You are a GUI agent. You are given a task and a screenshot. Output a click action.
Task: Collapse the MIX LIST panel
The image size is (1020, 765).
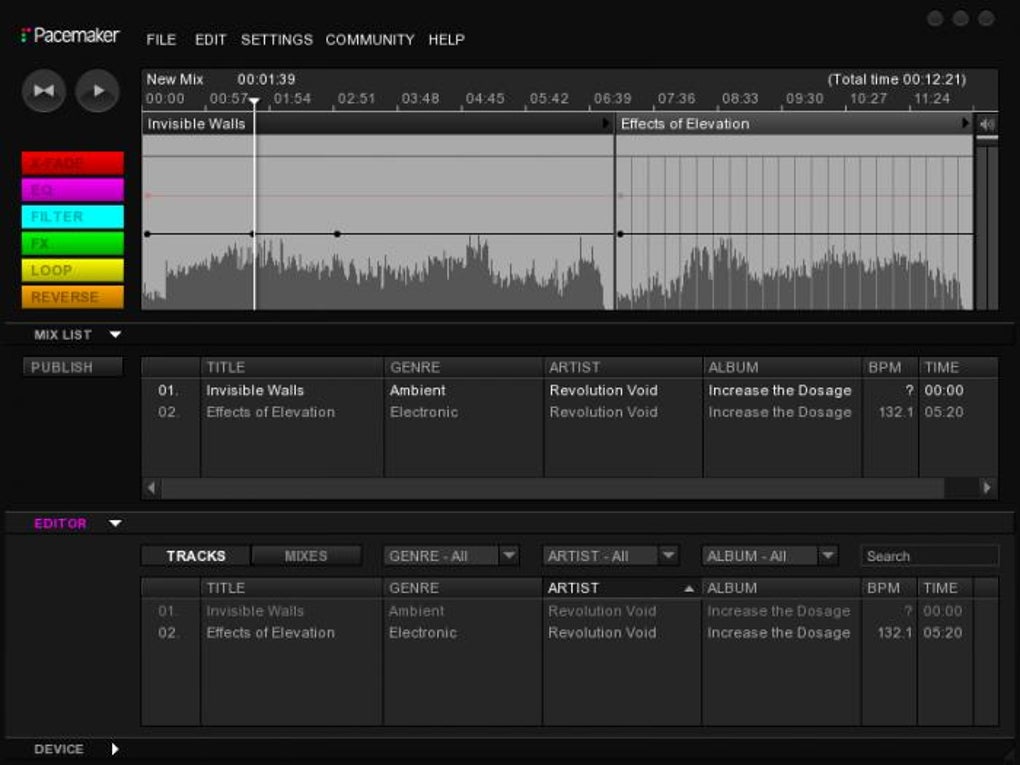tap(115, 334)
